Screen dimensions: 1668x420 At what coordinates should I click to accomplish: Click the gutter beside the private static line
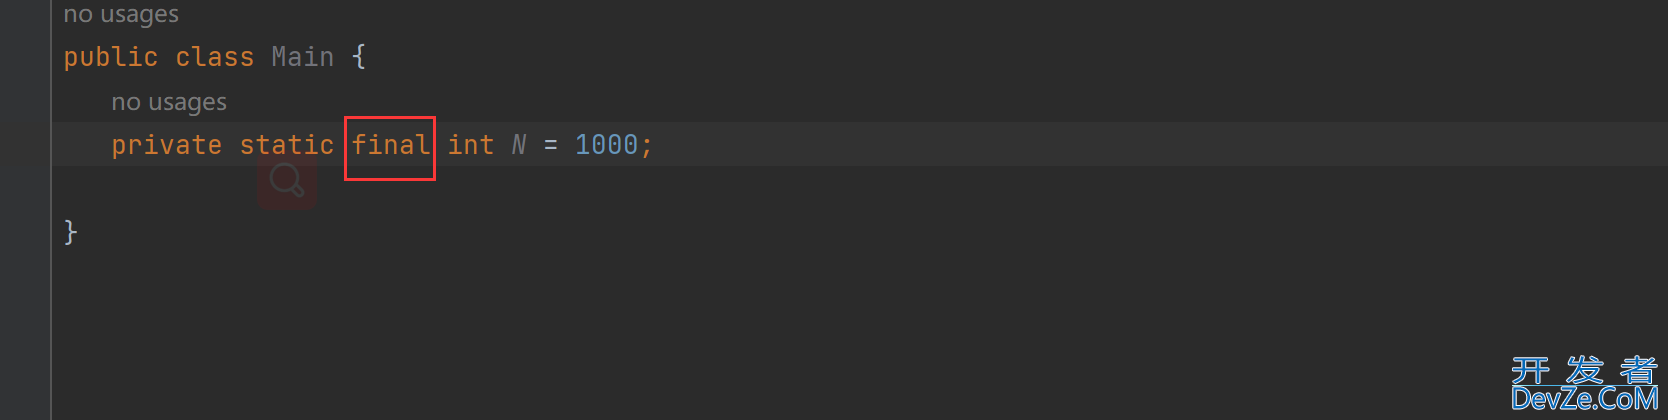(x=25, y=145)
